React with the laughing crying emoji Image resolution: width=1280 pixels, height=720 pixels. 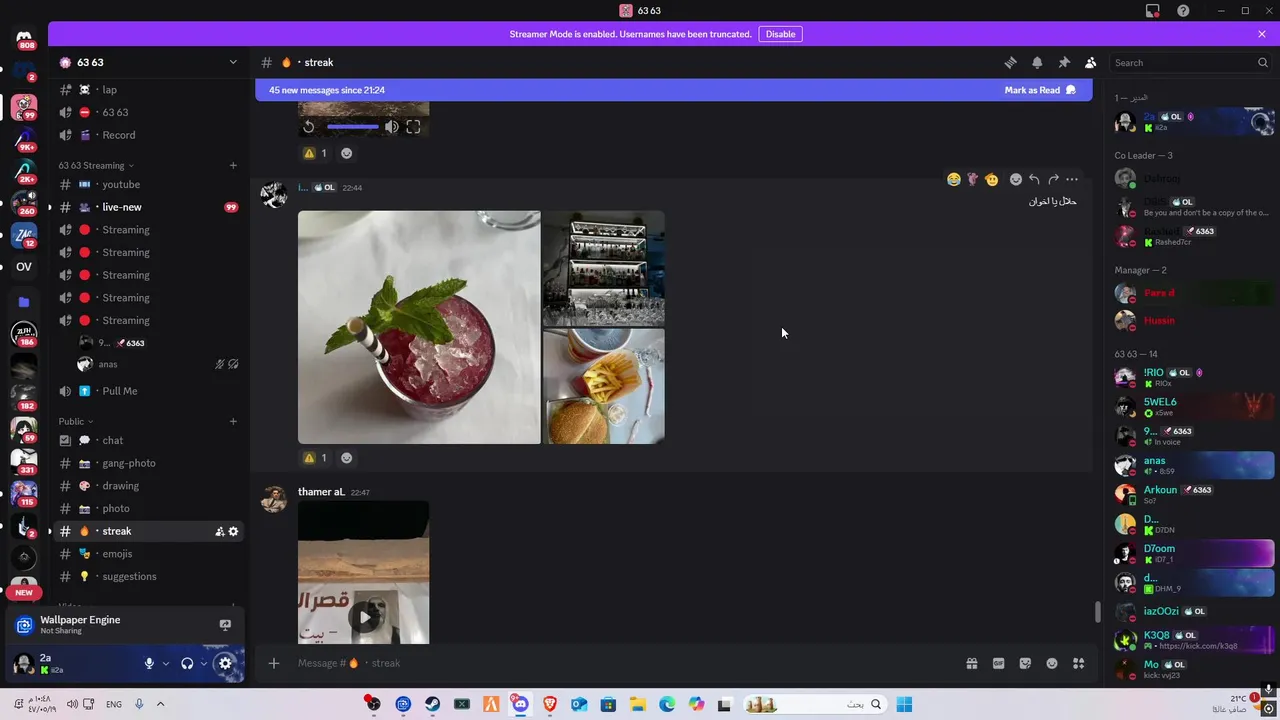click(x=954, y=179)
